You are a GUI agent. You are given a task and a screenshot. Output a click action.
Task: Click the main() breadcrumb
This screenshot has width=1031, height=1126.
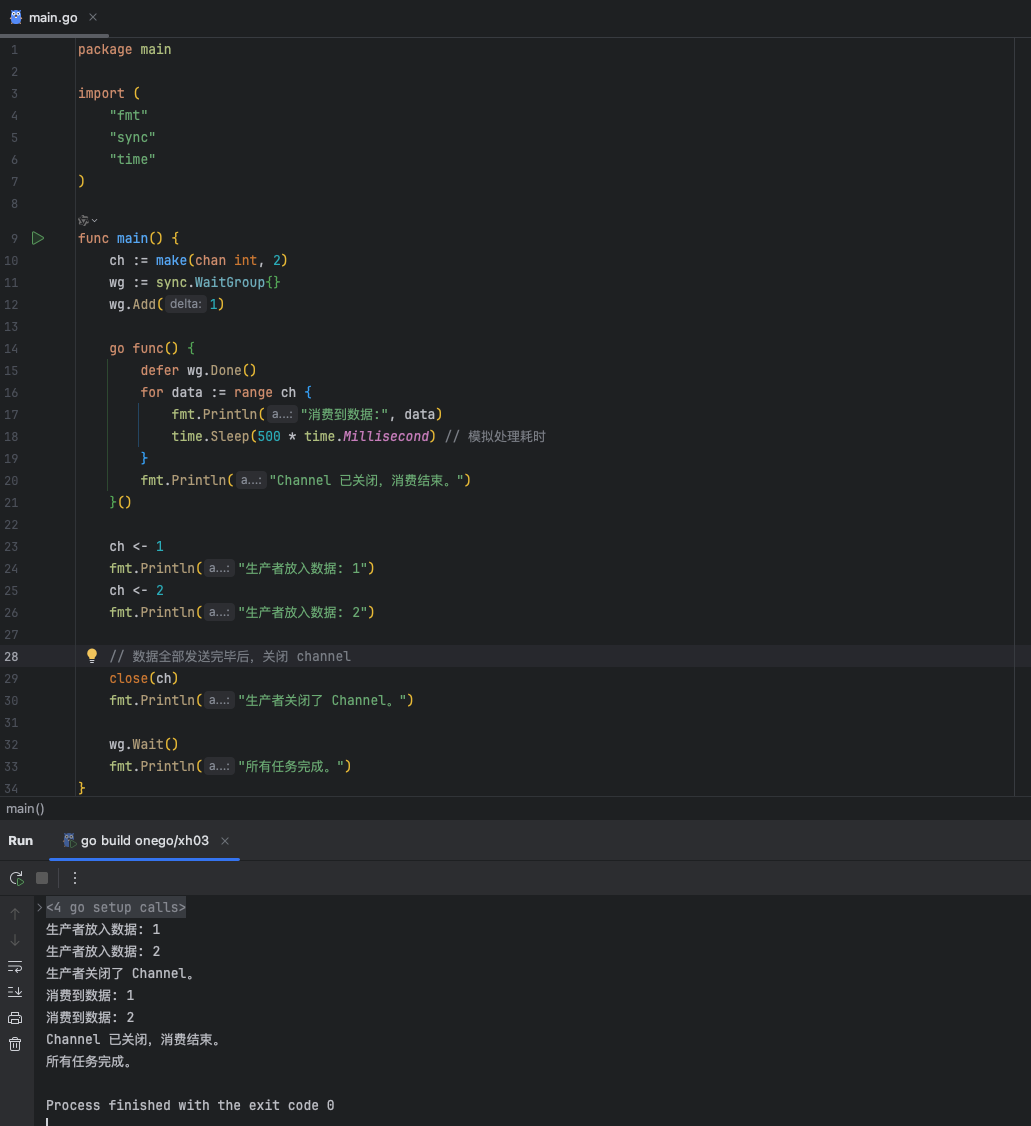pos(25,809)
